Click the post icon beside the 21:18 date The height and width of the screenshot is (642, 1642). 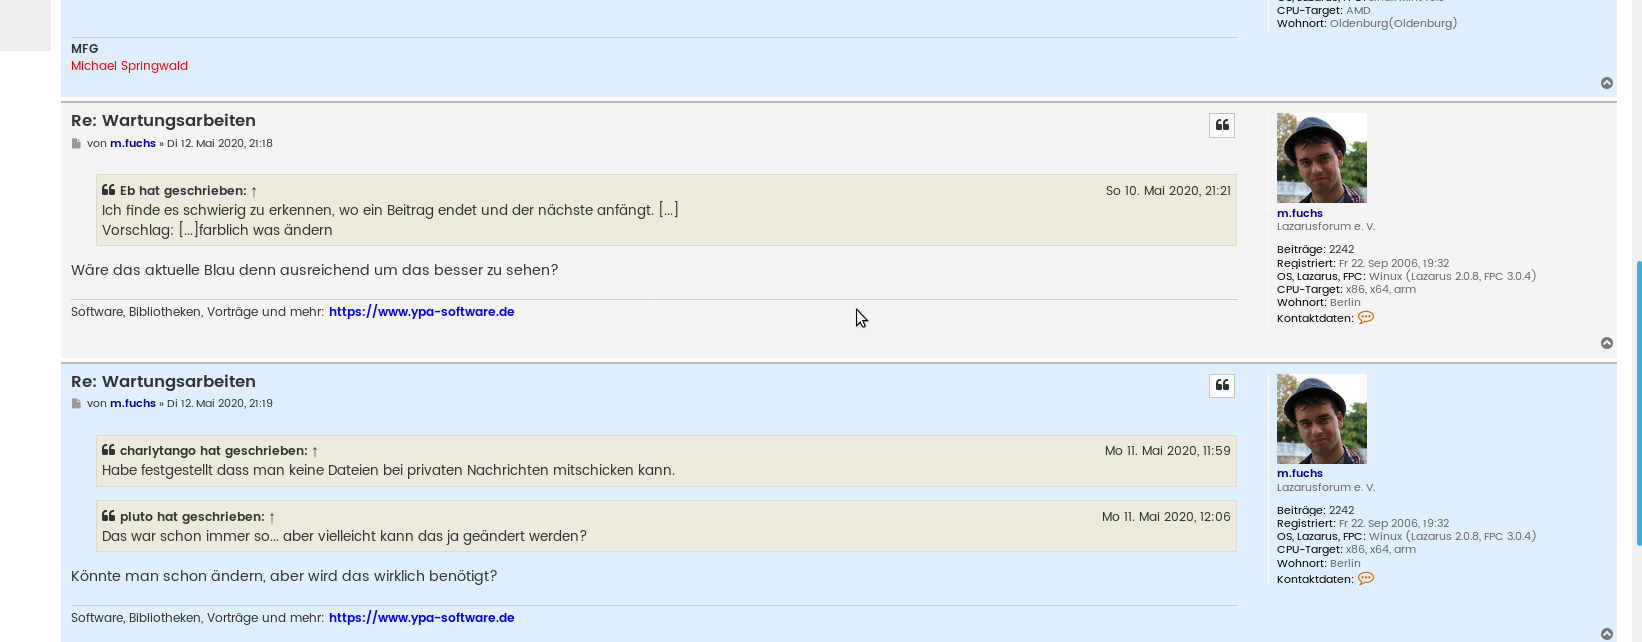click(76, 144)
